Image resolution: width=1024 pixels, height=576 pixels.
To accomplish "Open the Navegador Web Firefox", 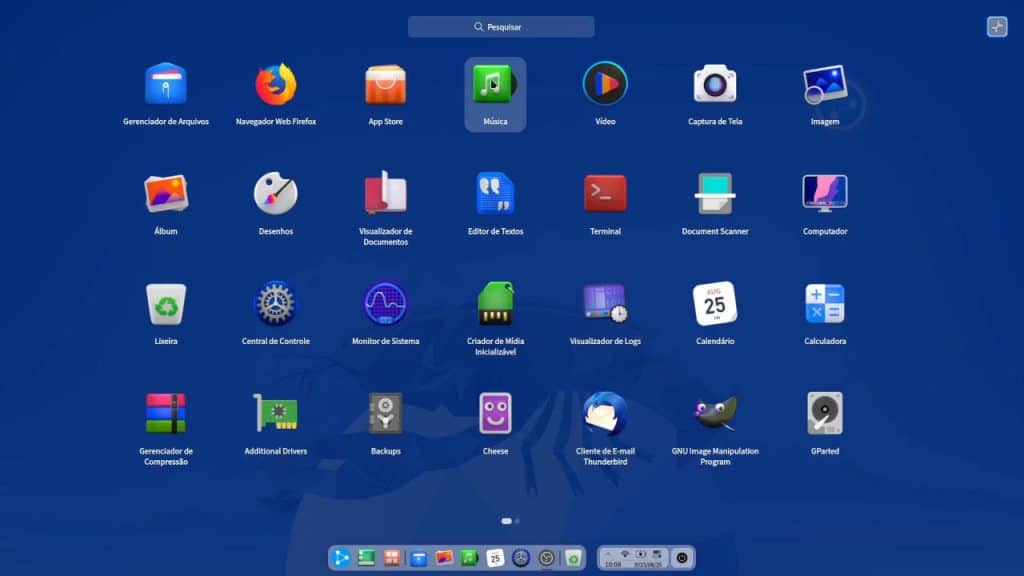I will pyautogui.click(x=274, y=90).
